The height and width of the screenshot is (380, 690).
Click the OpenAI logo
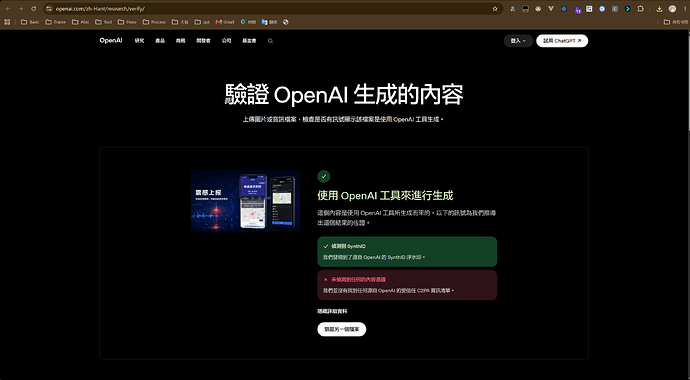coord(111,40)
